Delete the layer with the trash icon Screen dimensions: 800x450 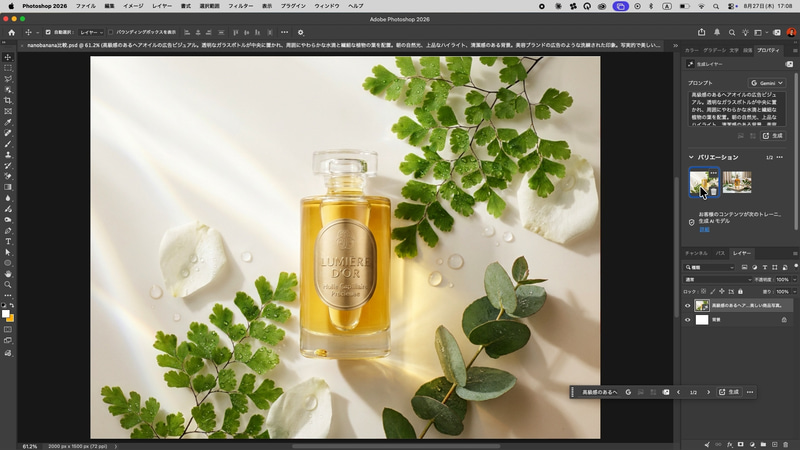click(786, 445)
